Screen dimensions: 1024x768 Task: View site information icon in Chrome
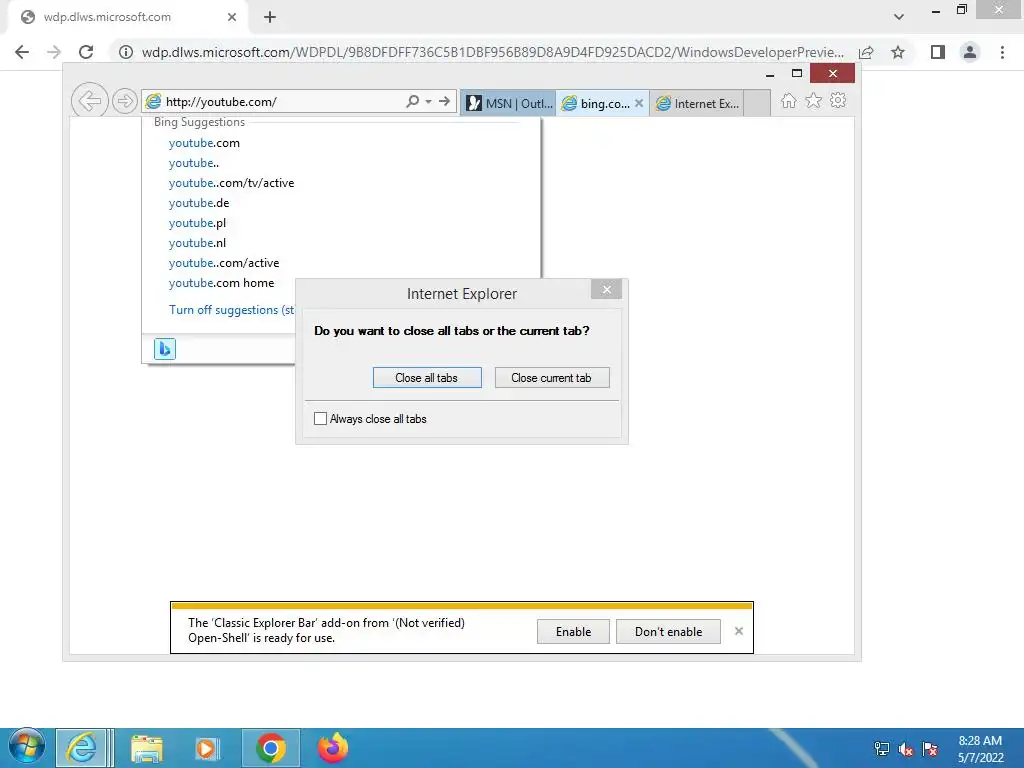point(125,52)
